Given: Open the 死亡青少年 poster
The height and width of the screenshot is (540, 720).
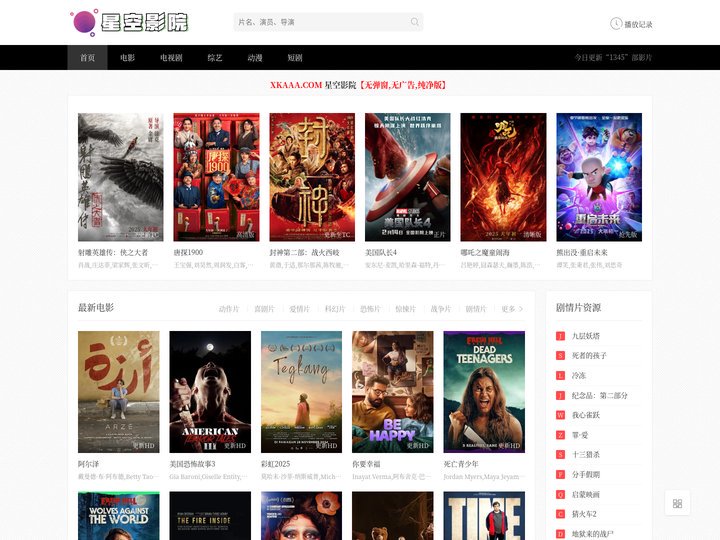Looking at the screenshot, I should (484, 392).
